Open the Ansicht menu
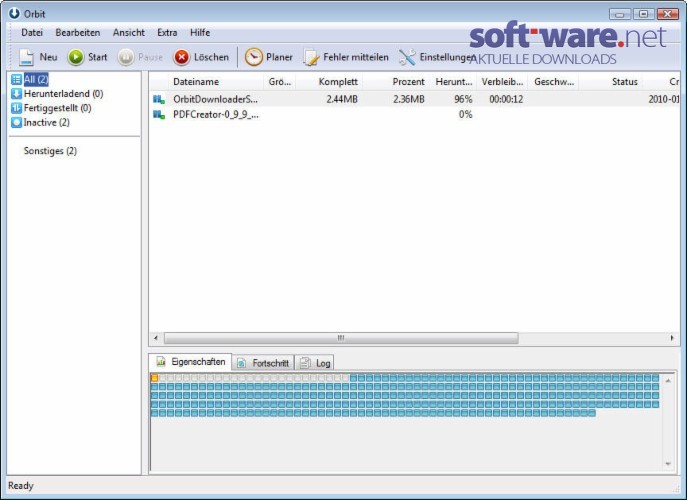The width and height of the screenshot is (687, 500). coord(129,32)
